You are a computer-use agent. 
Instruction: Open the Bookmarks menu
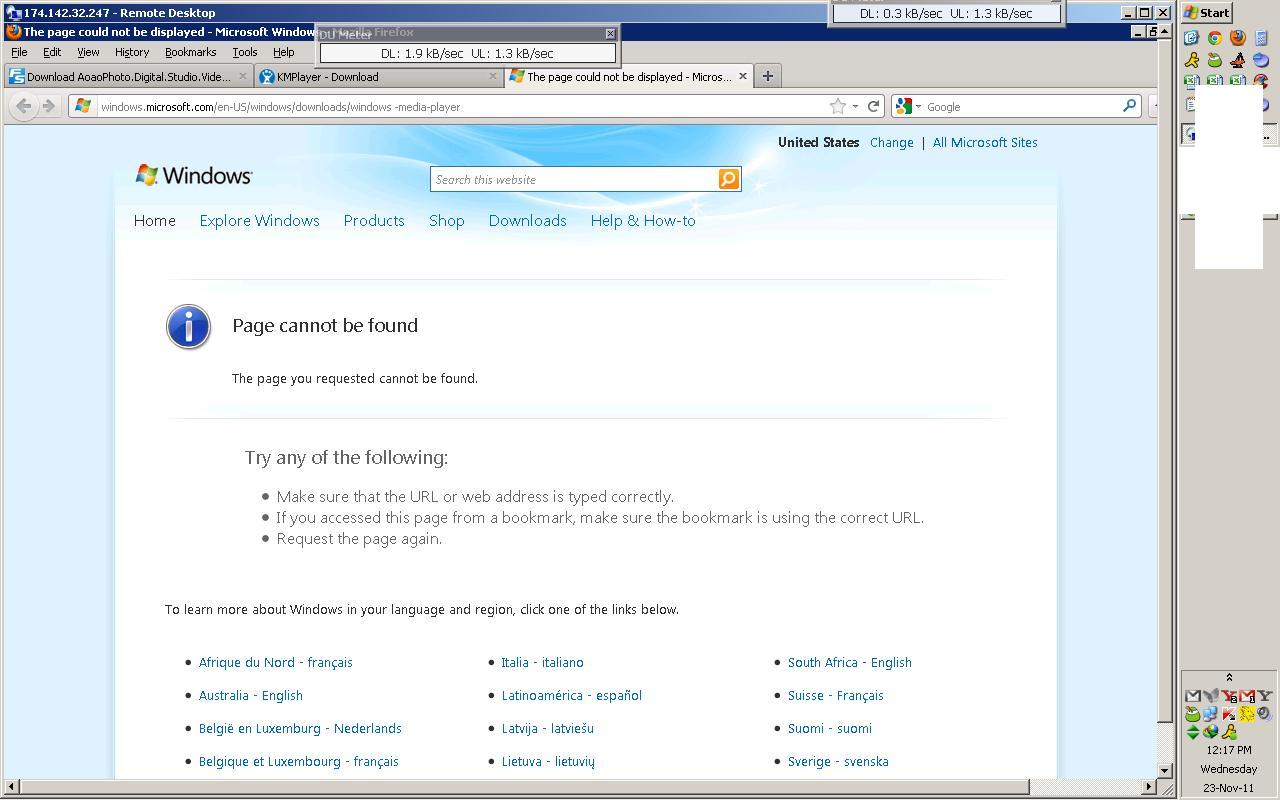pos(190,52)
